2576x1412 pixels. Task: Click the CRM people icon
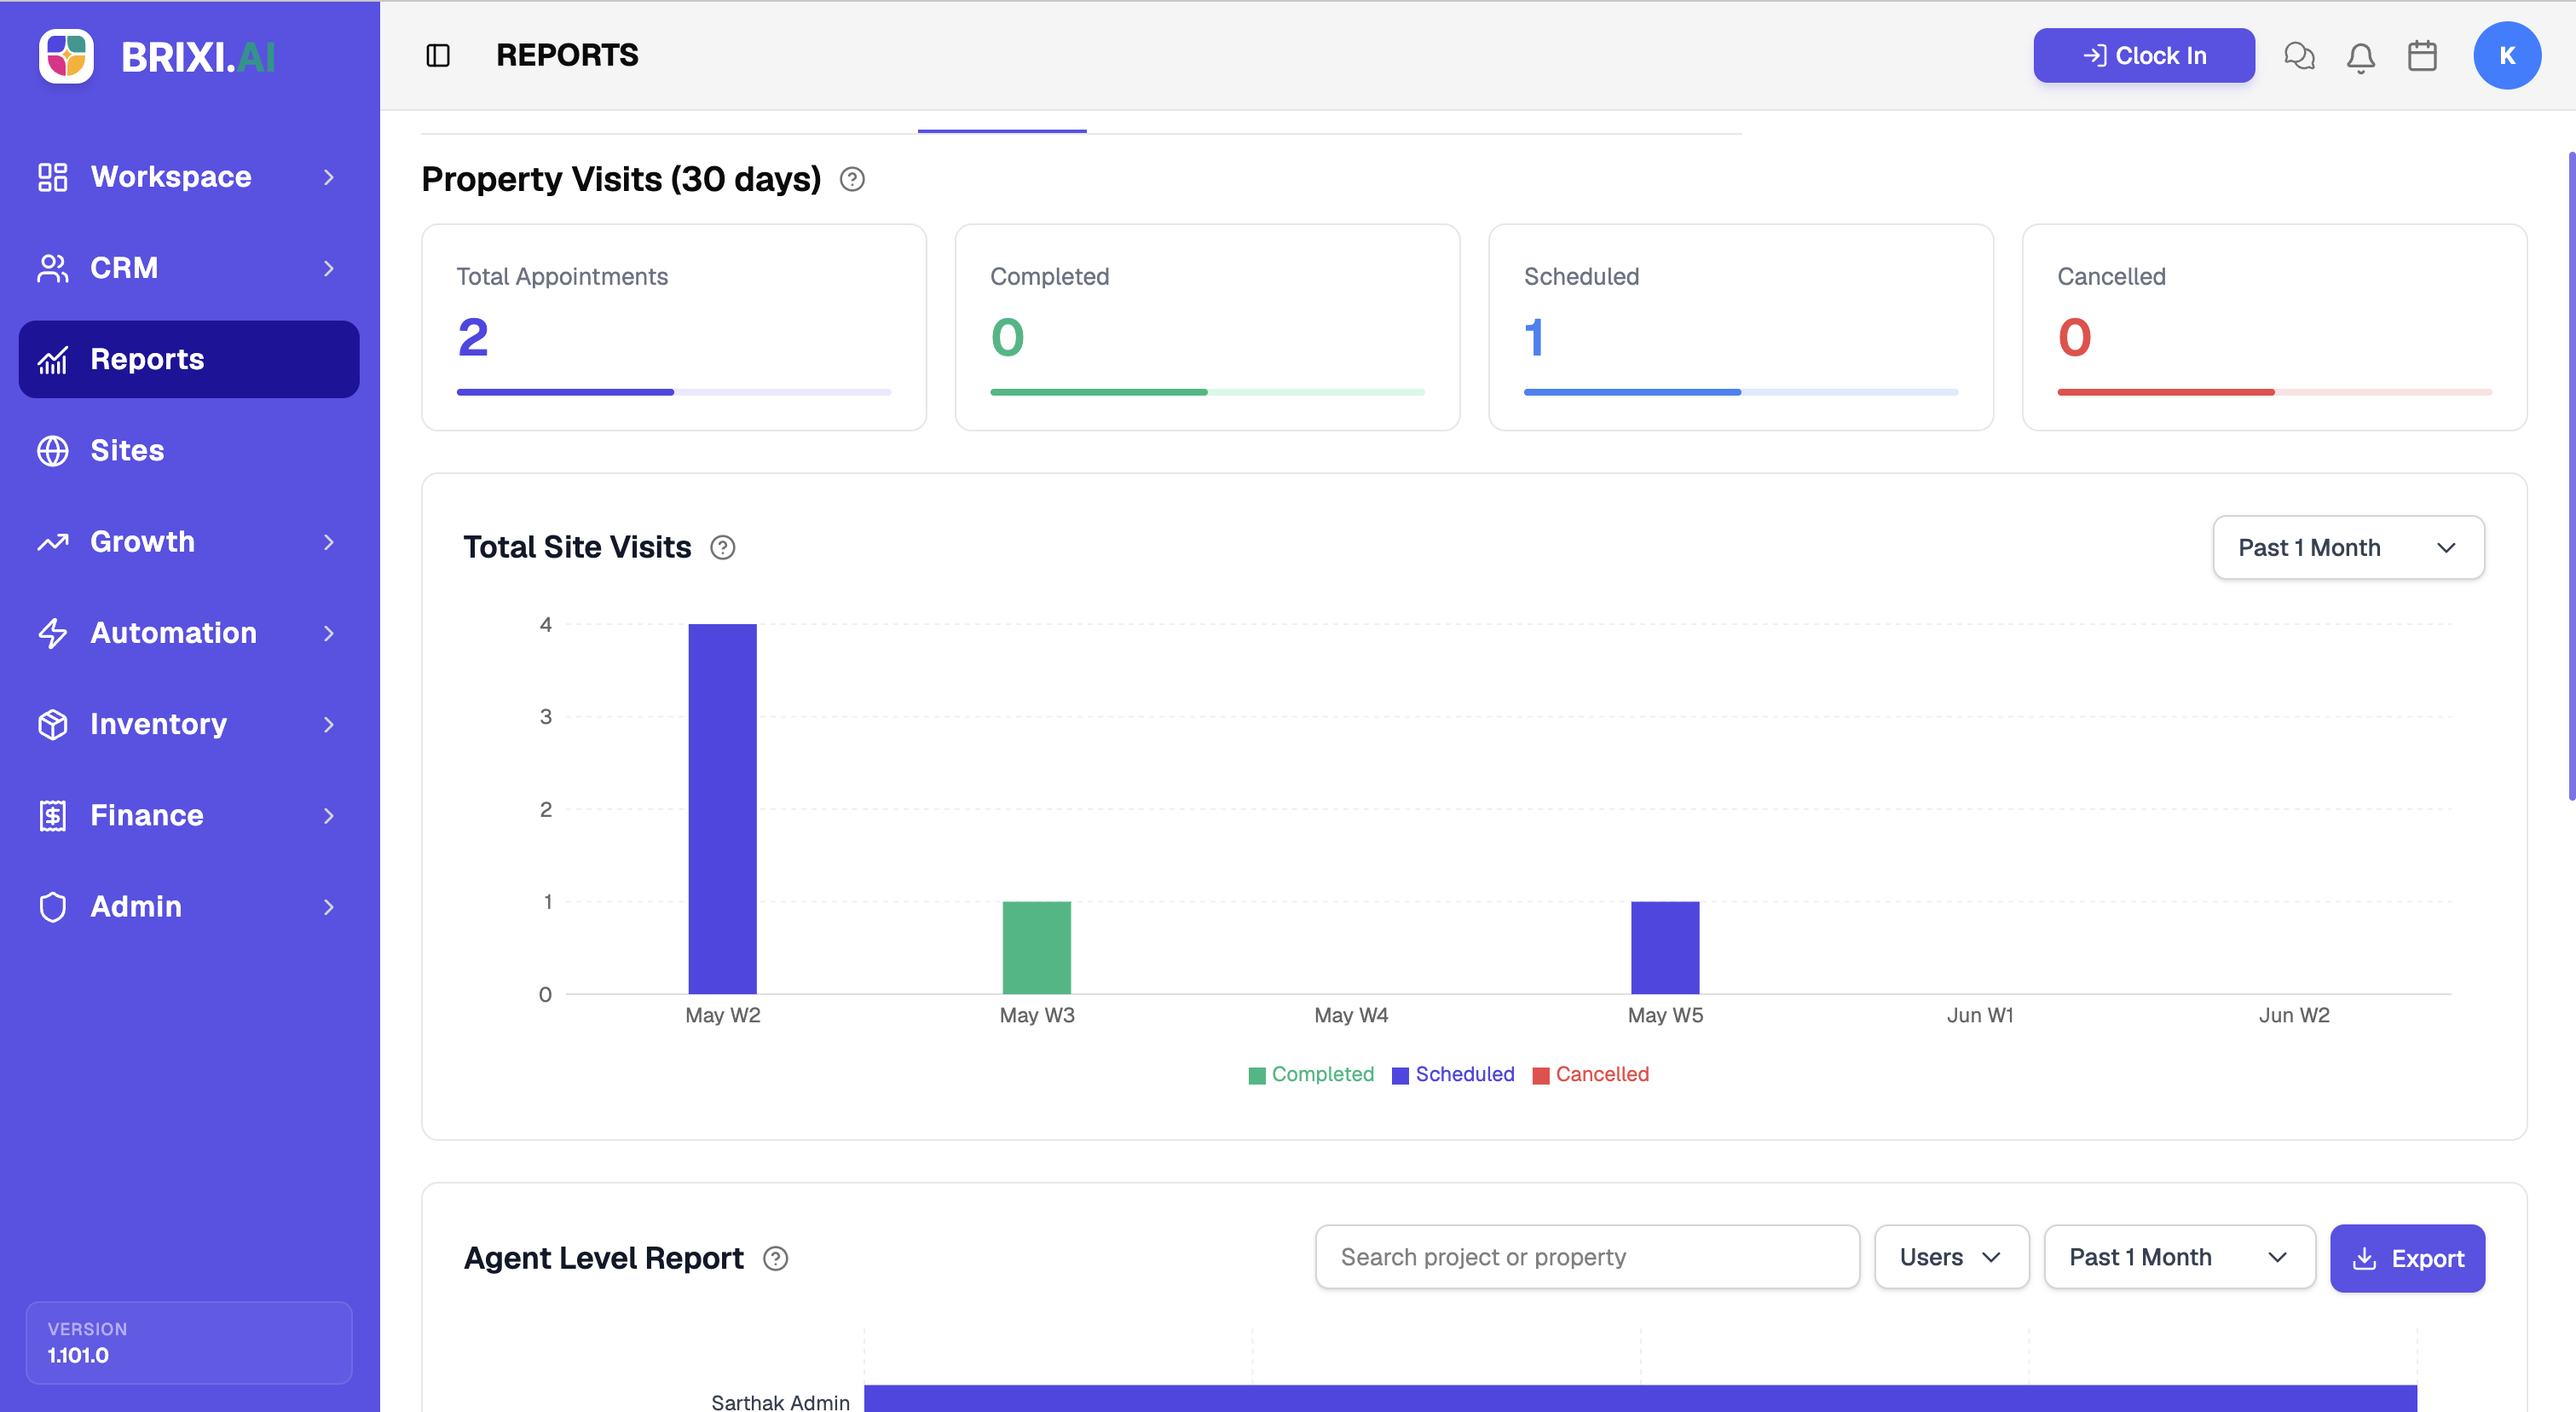coord(53,268)
